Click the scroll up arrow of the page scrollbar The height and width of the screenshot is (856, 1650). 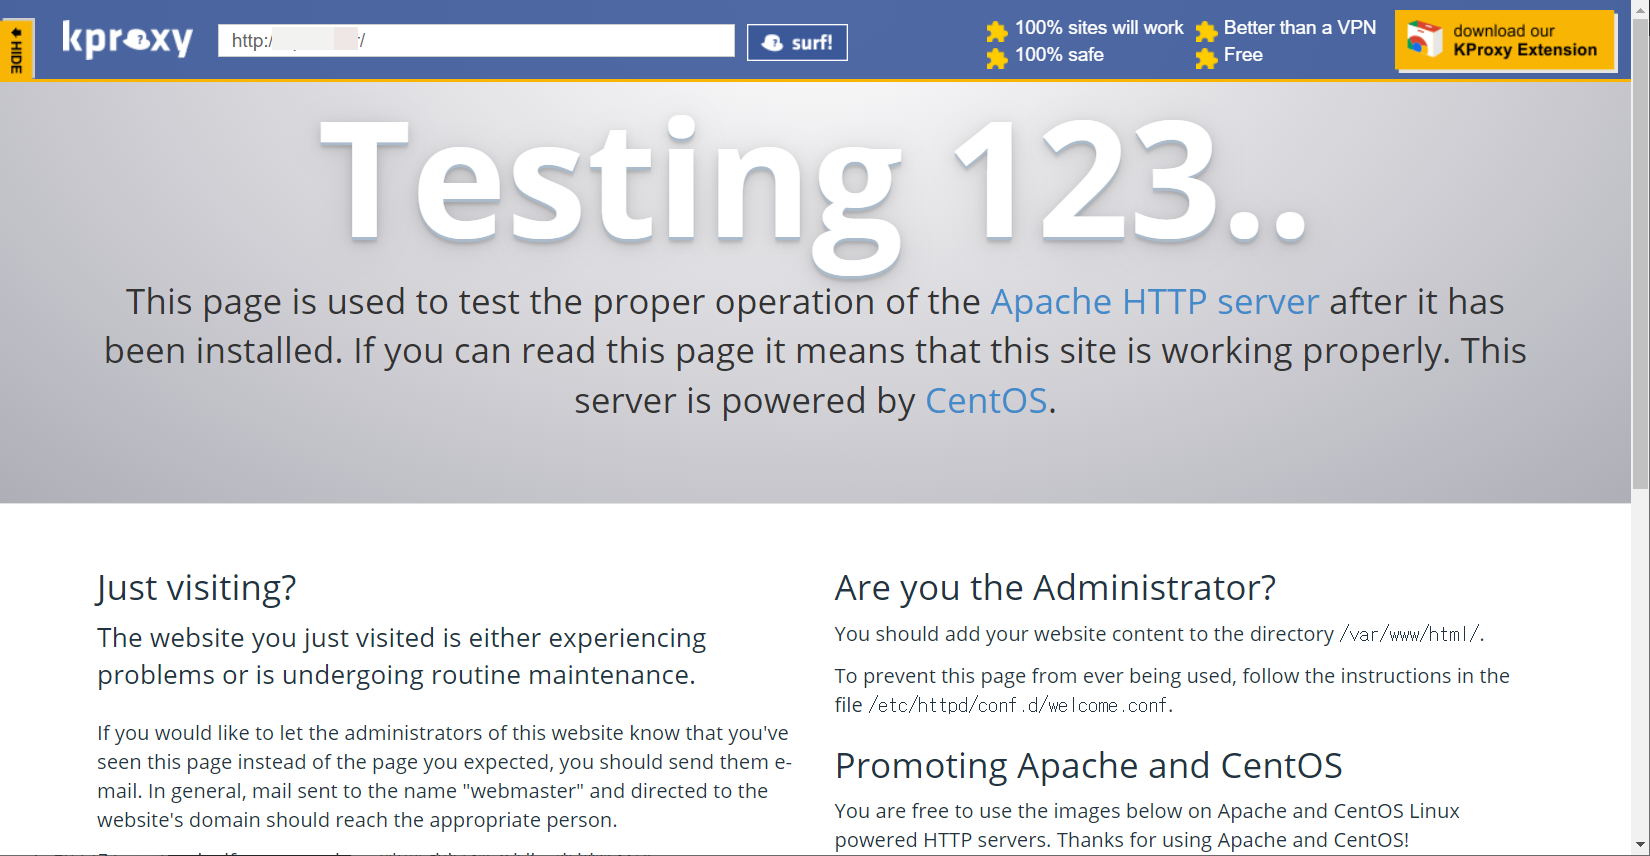(1640, 9)
